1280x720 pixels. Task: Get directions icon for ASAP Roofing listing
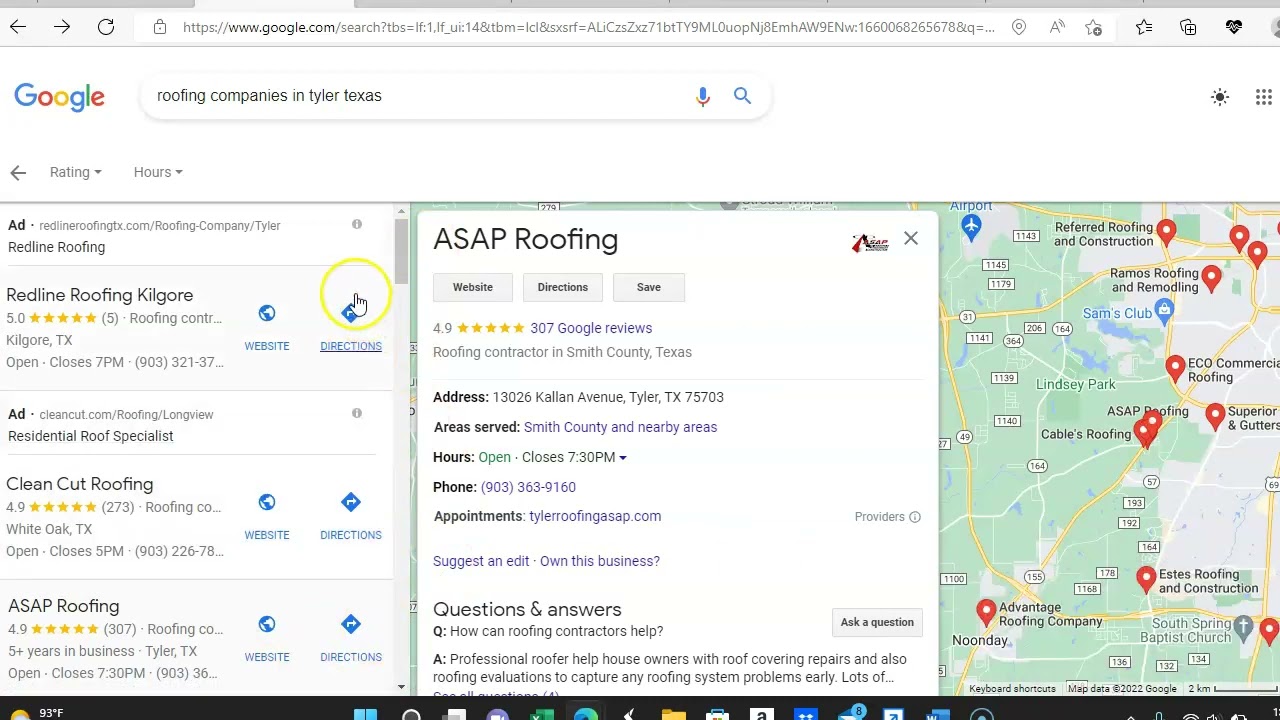point(350,624)
